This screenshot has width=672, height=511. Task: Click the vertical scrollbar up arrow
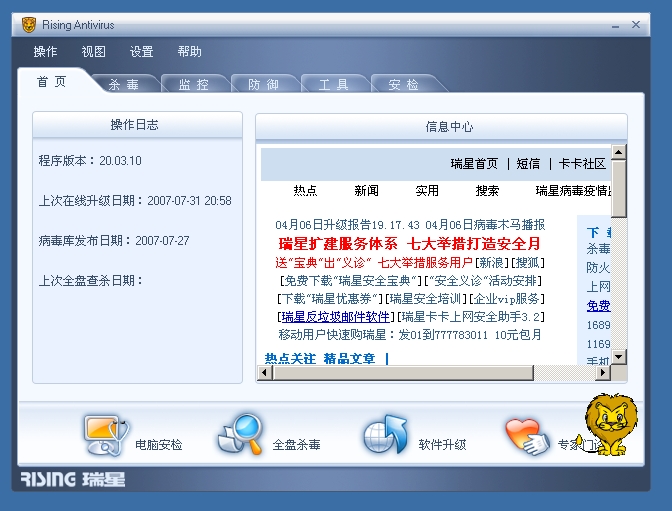[x=619, y=152]
